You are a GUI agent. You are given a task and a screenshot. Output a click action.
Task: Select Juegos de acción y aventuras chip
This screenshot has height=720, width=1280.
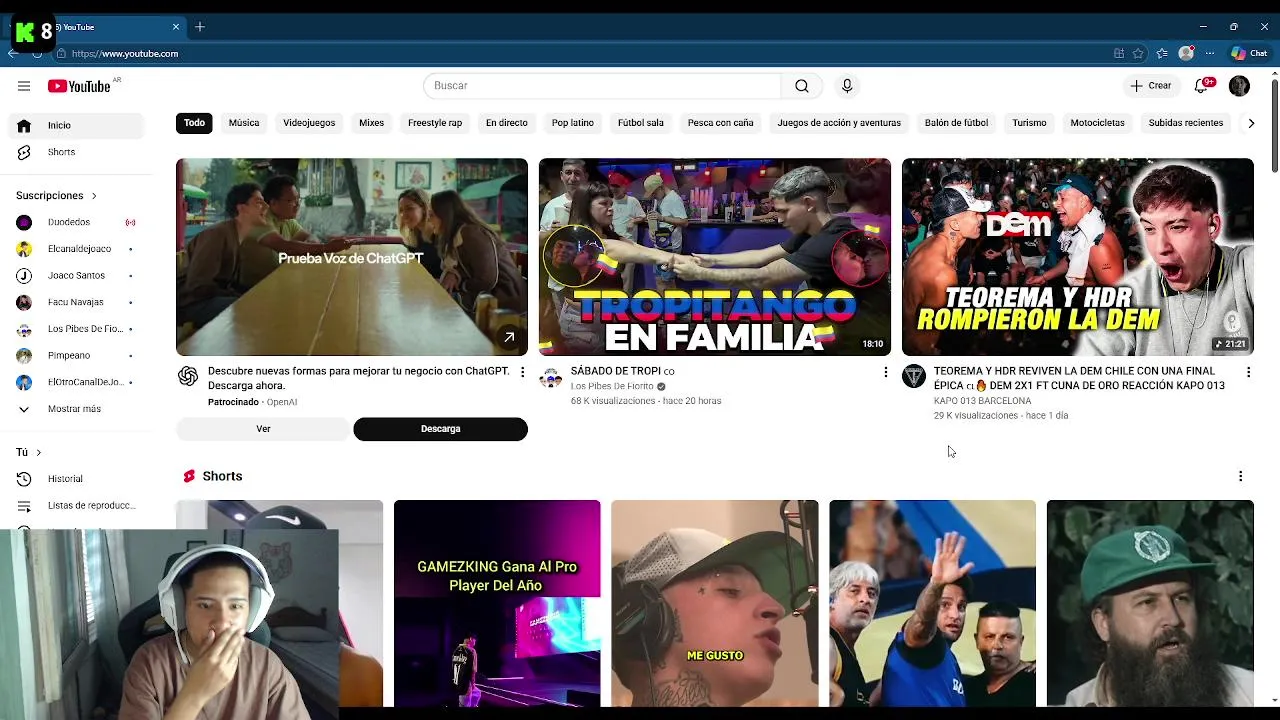839,123
